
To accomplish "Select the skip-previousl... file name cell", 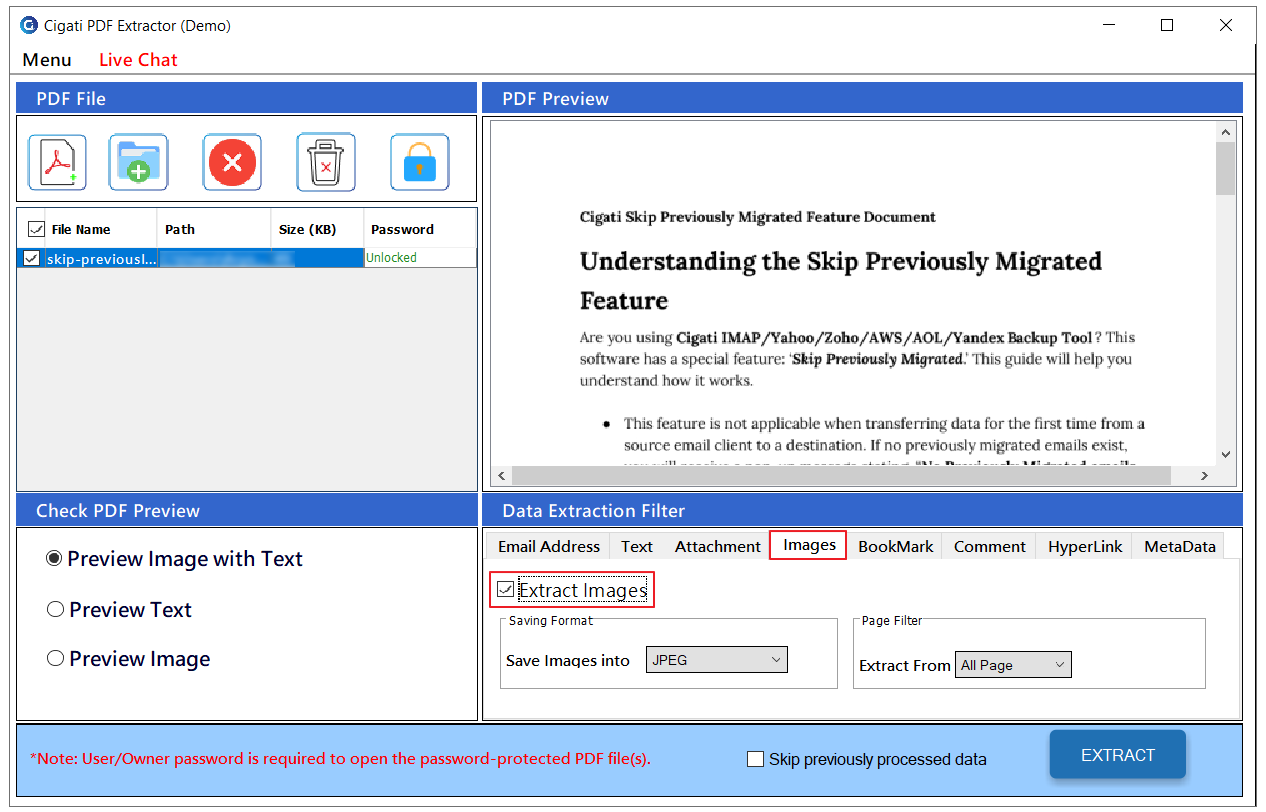I will [101, 258].
